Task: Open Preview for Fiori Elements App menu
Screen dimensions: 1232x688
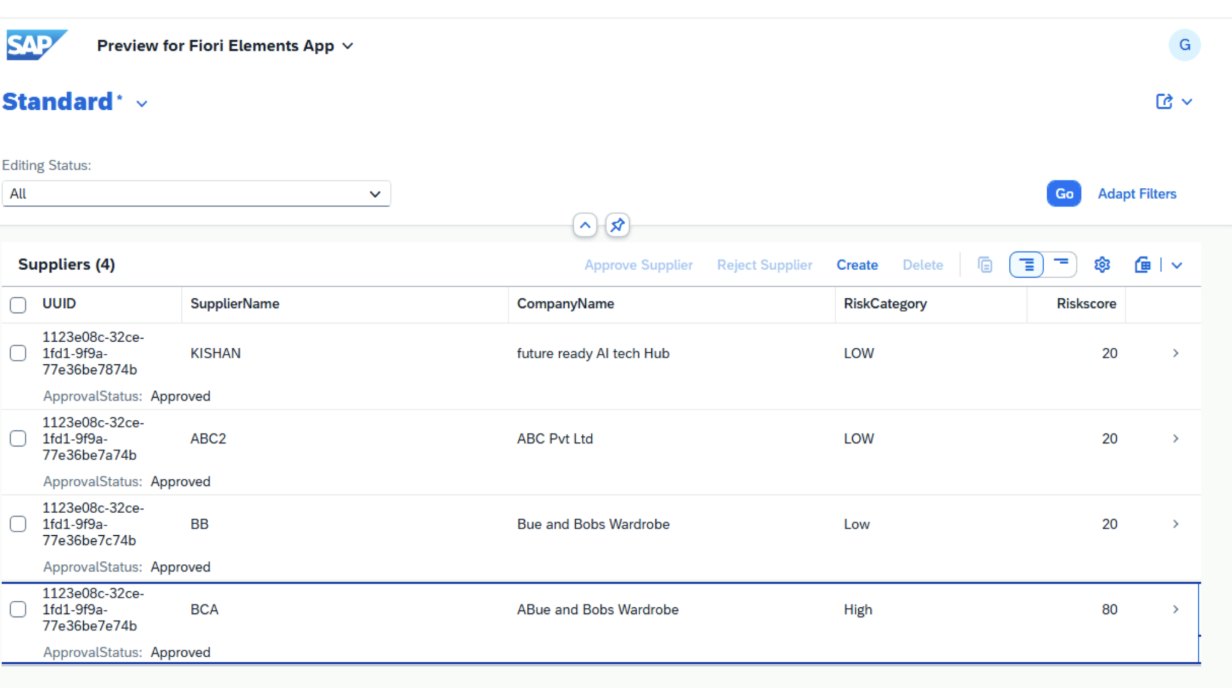Action: 225,46
